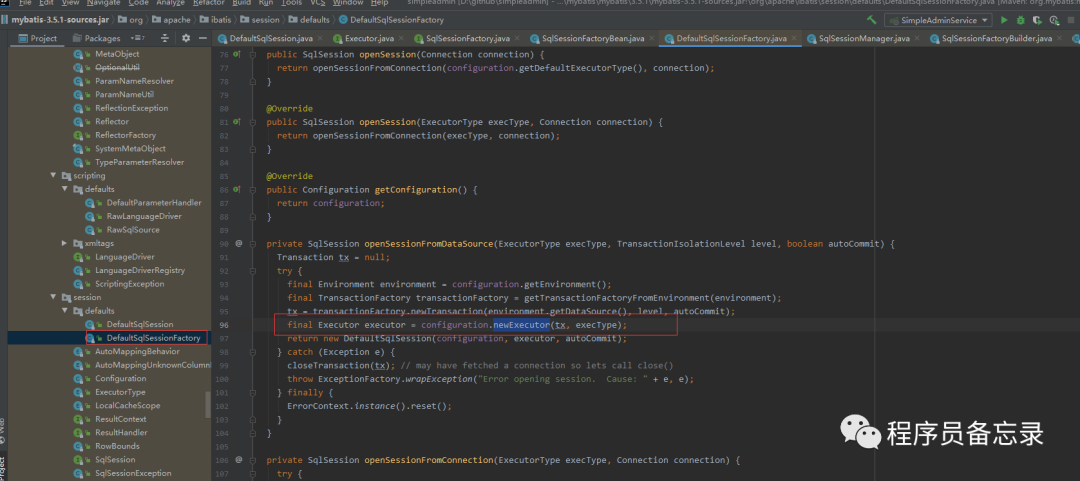Close the Executor.java tab
This screenshot has width=1080, height=481.
pos(403,39)
